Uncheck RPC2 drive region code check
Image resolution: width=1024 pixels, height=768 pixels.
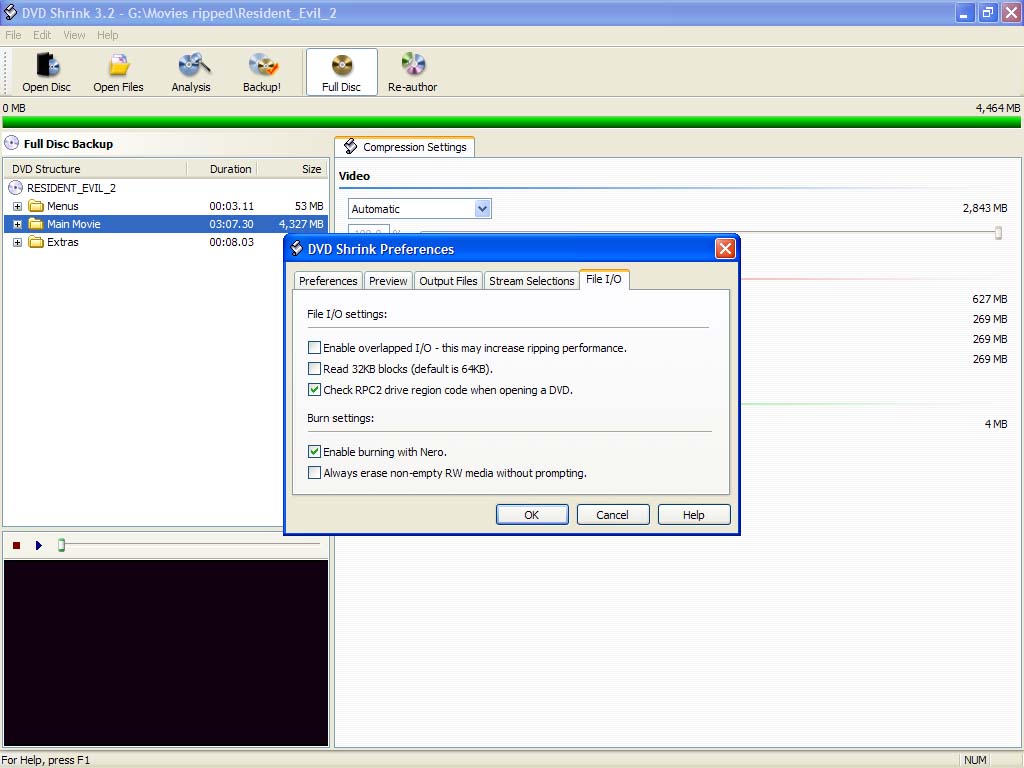314,390
